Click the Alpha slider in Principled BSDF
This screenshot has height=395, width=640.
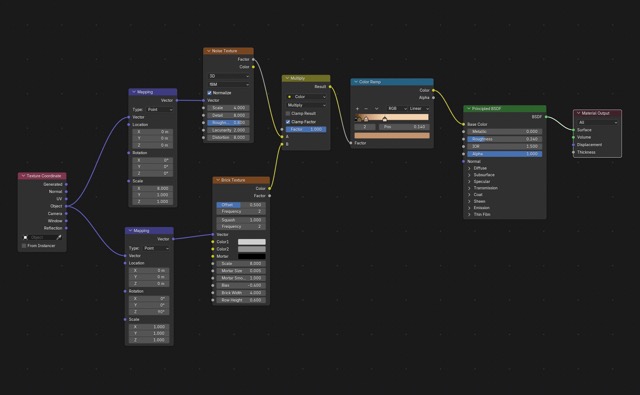(504, 154)
